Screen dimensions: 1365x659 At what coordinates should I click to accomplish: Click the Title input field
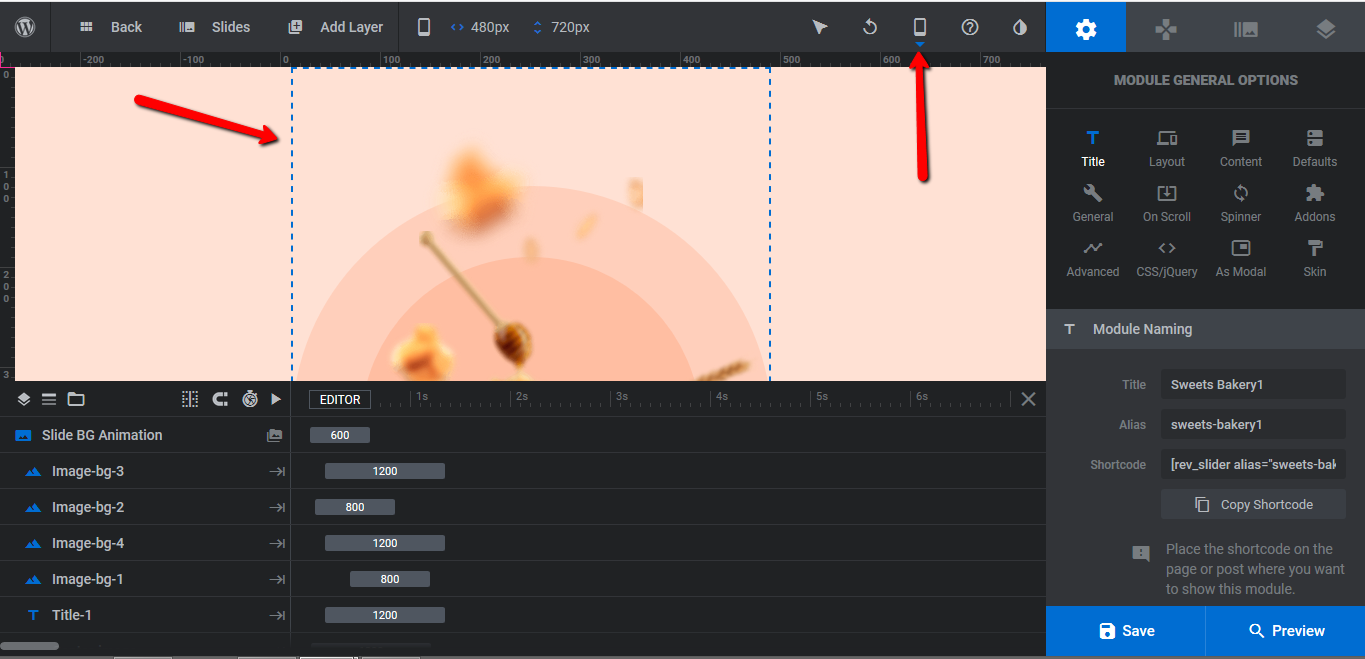point(1253,384)
